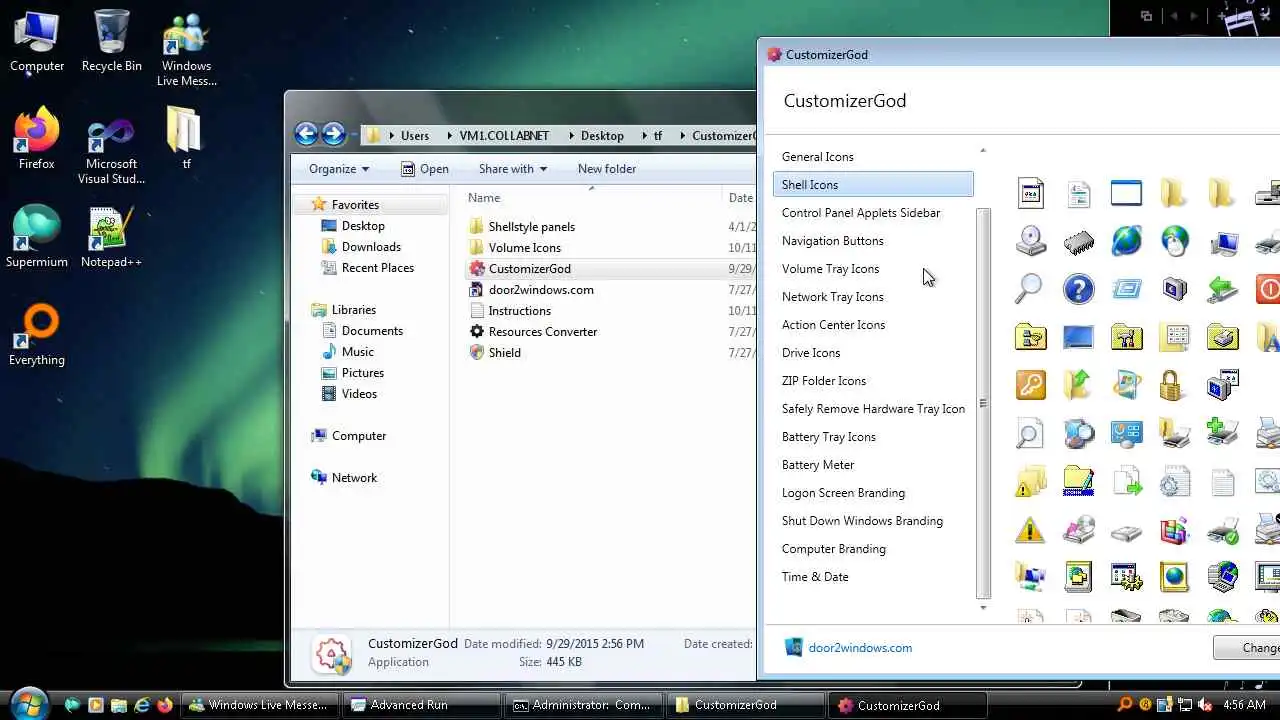This screenshot has height=720, width=1280.
Task: Open the Organize dropdown menu
Action: 339,169
